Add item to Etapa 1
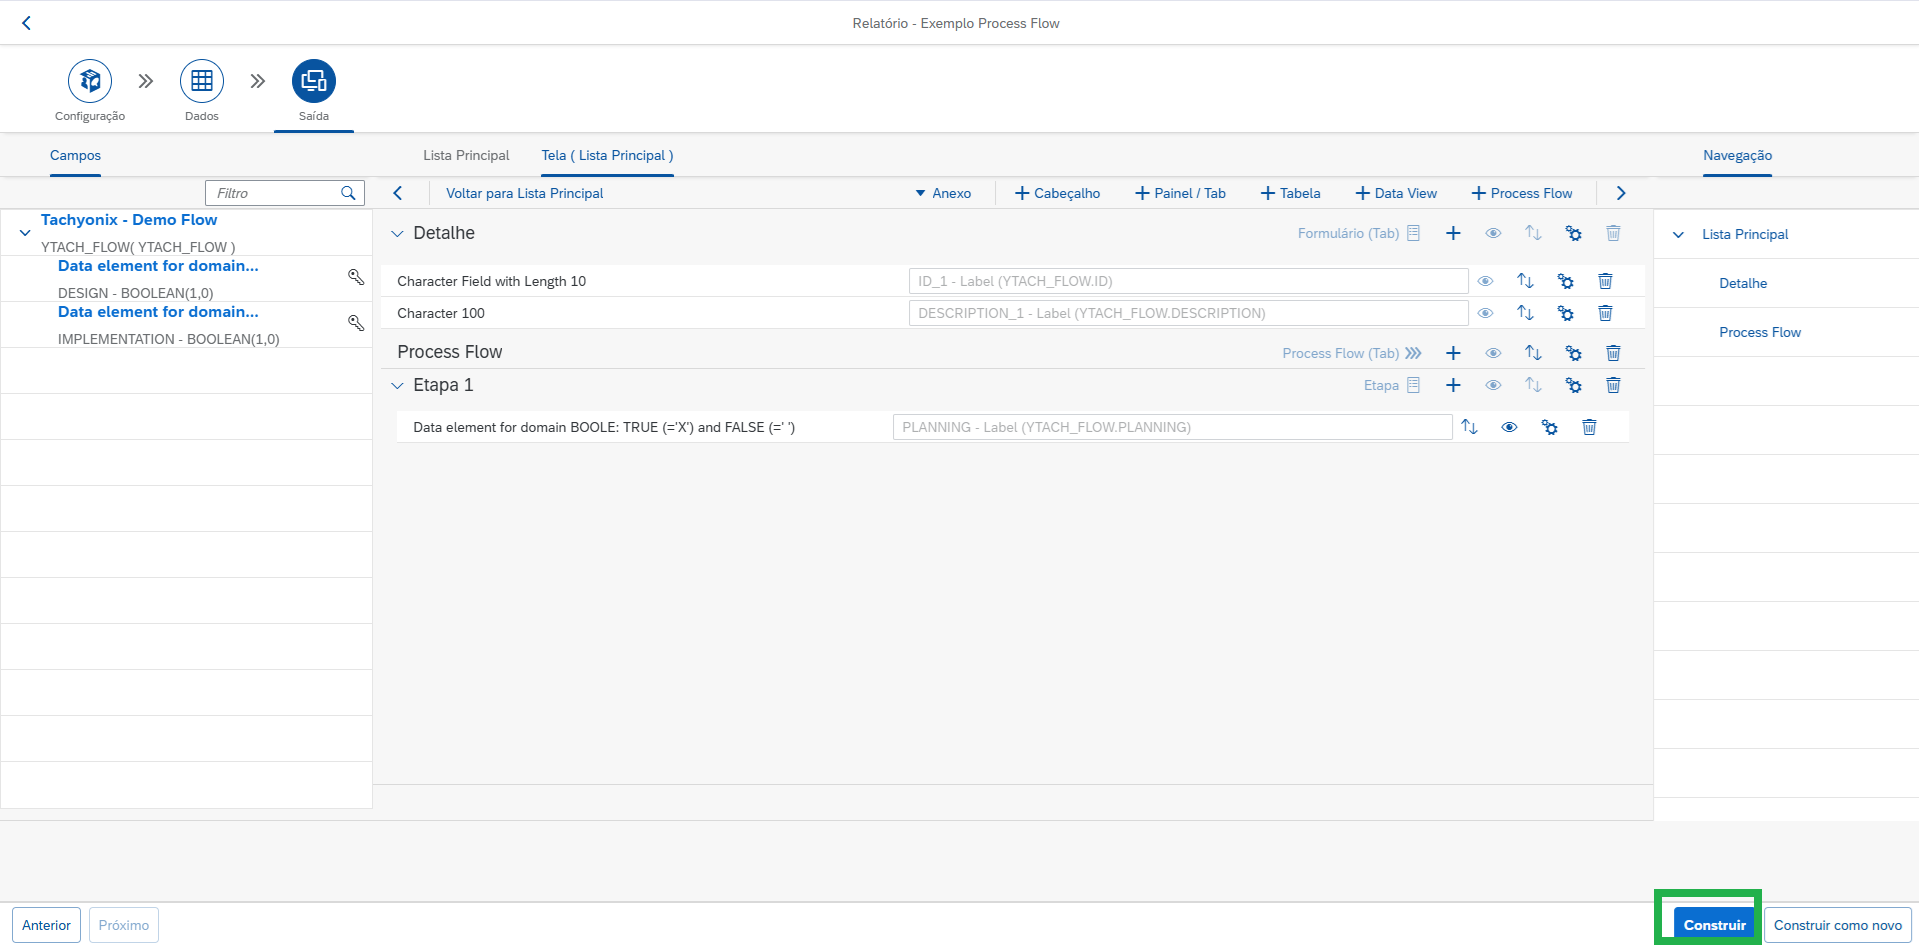Viewport: 1919px width, 946px height. coord(1453,385)
